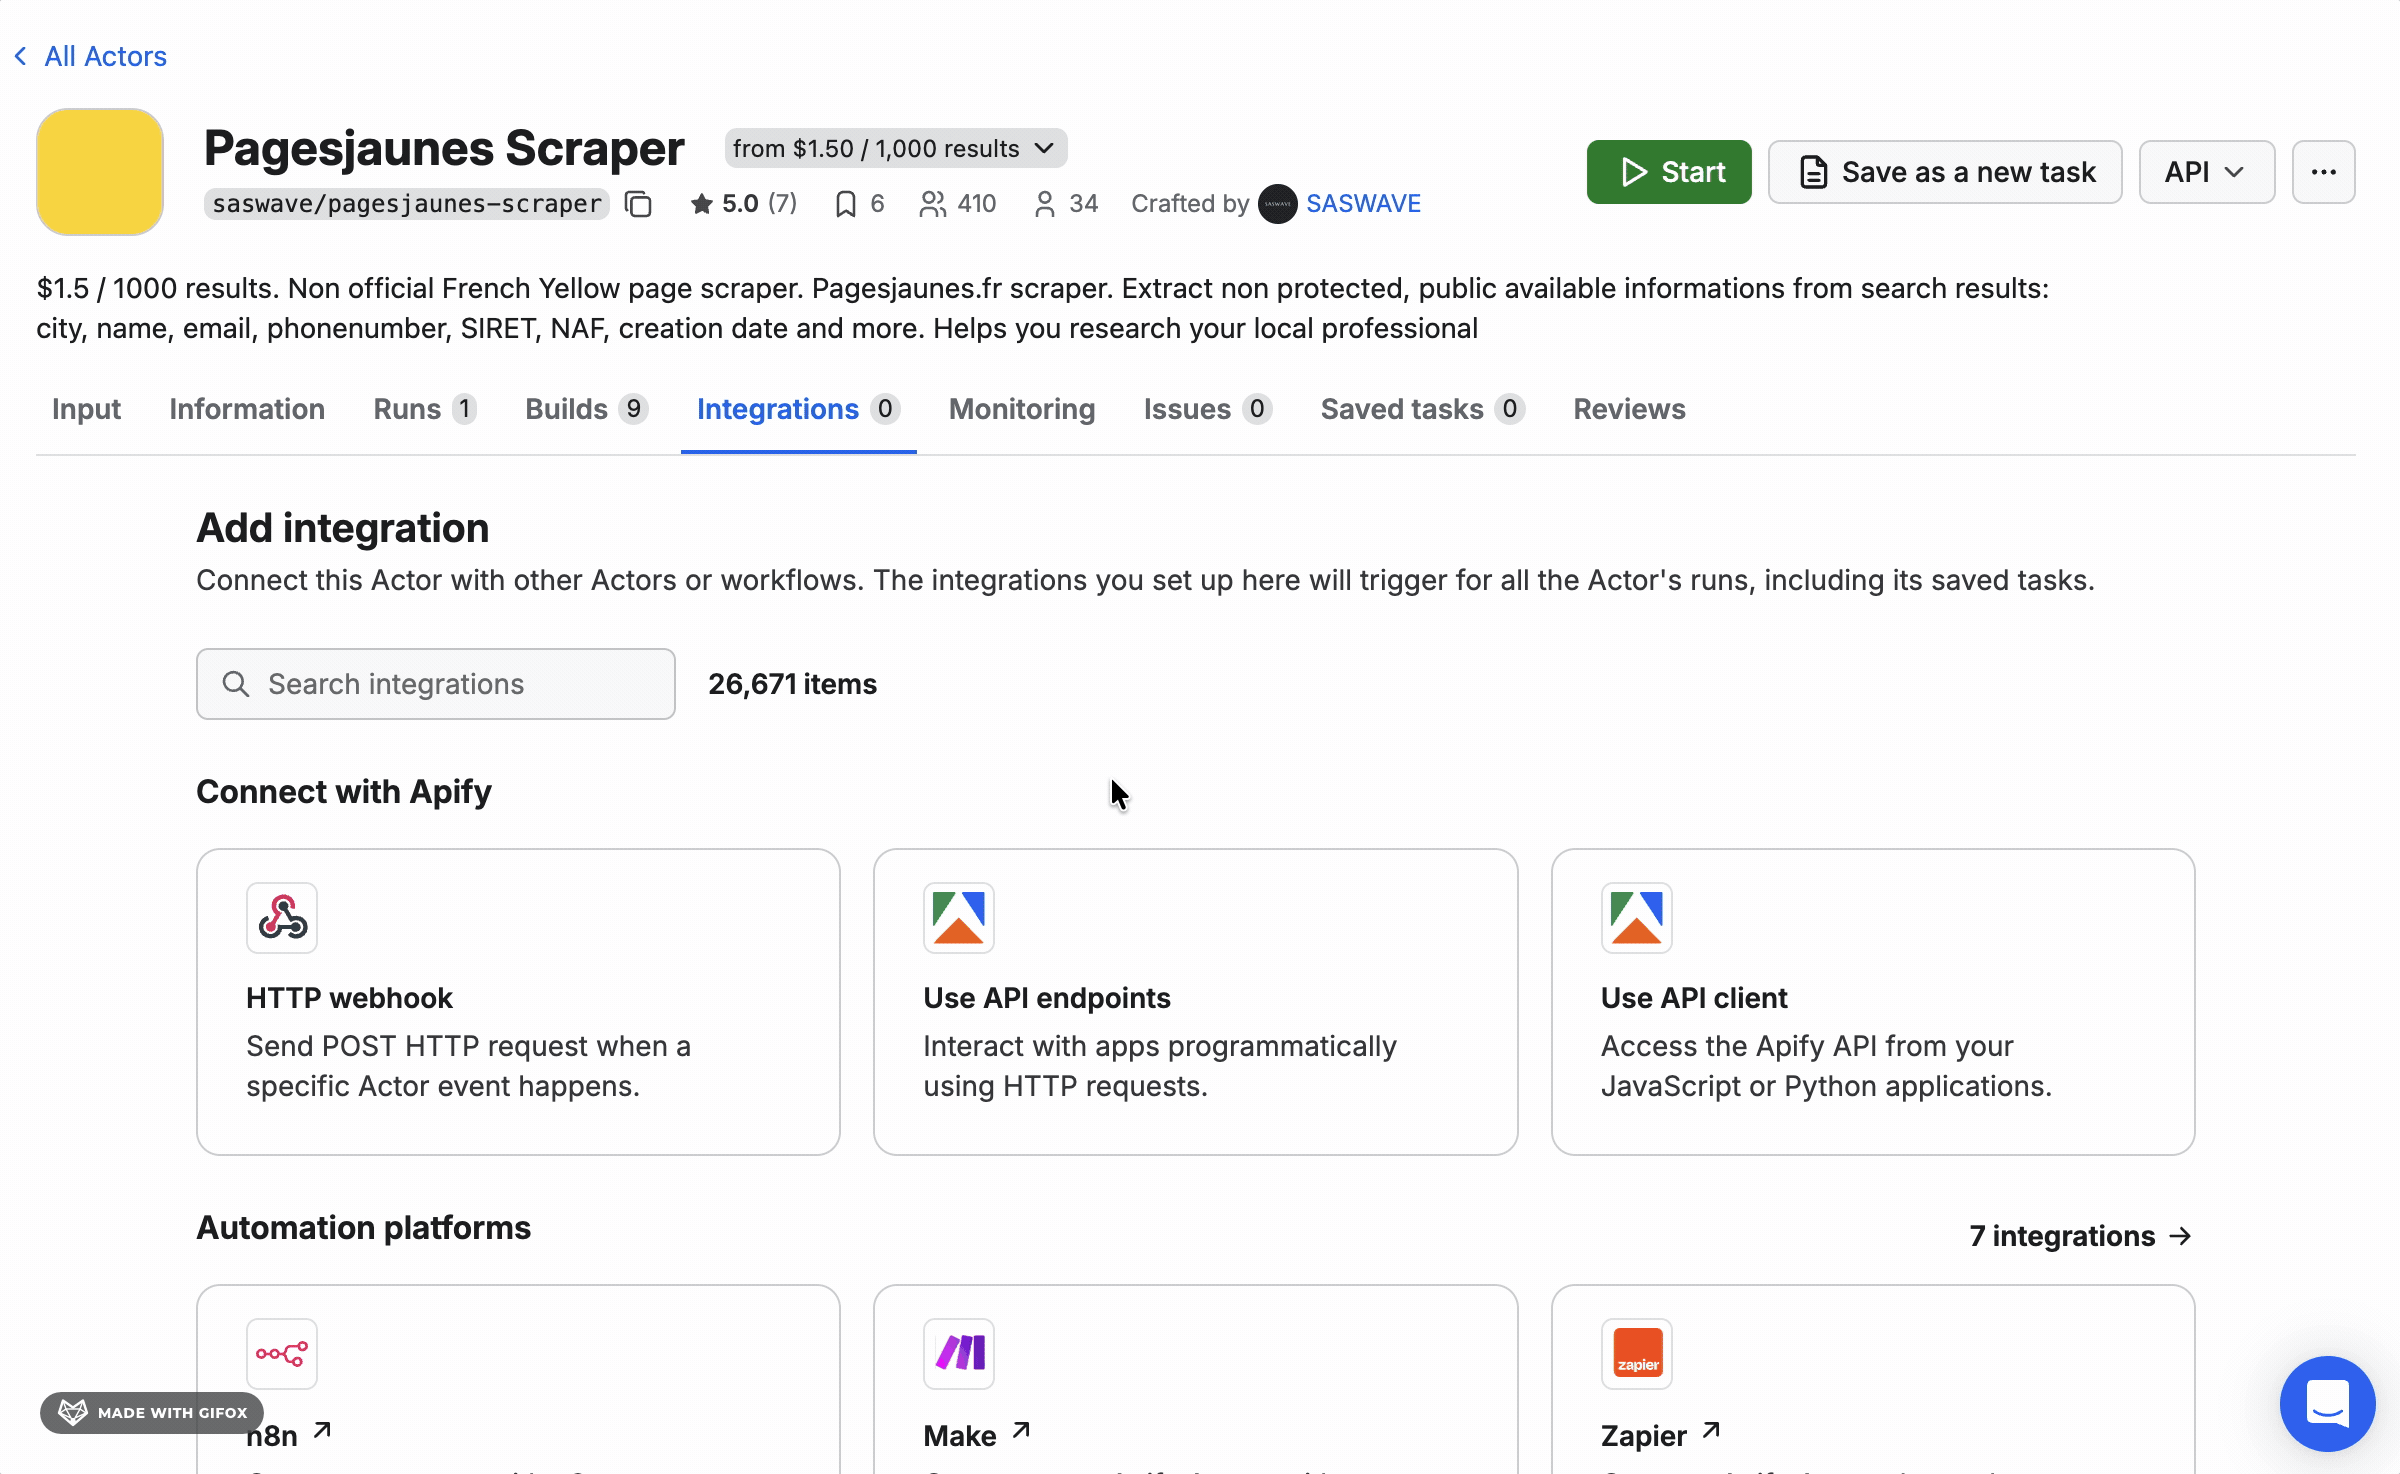Open the SASWAVE author avatar

tap(1277, 204)
